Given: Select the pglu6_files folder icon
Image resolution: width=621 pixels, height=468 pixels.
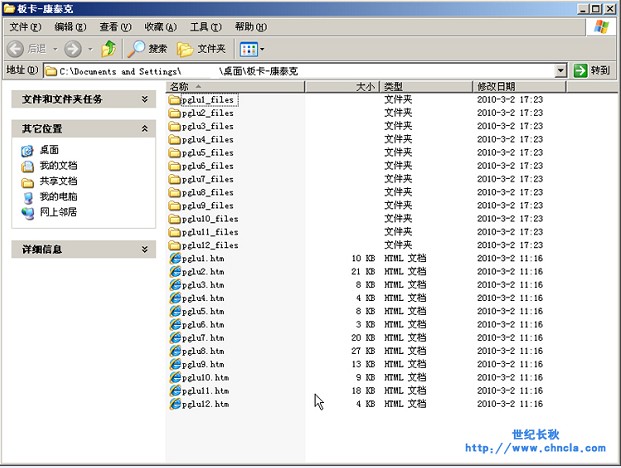Looking at the screenshot, I should click(174, 166).
